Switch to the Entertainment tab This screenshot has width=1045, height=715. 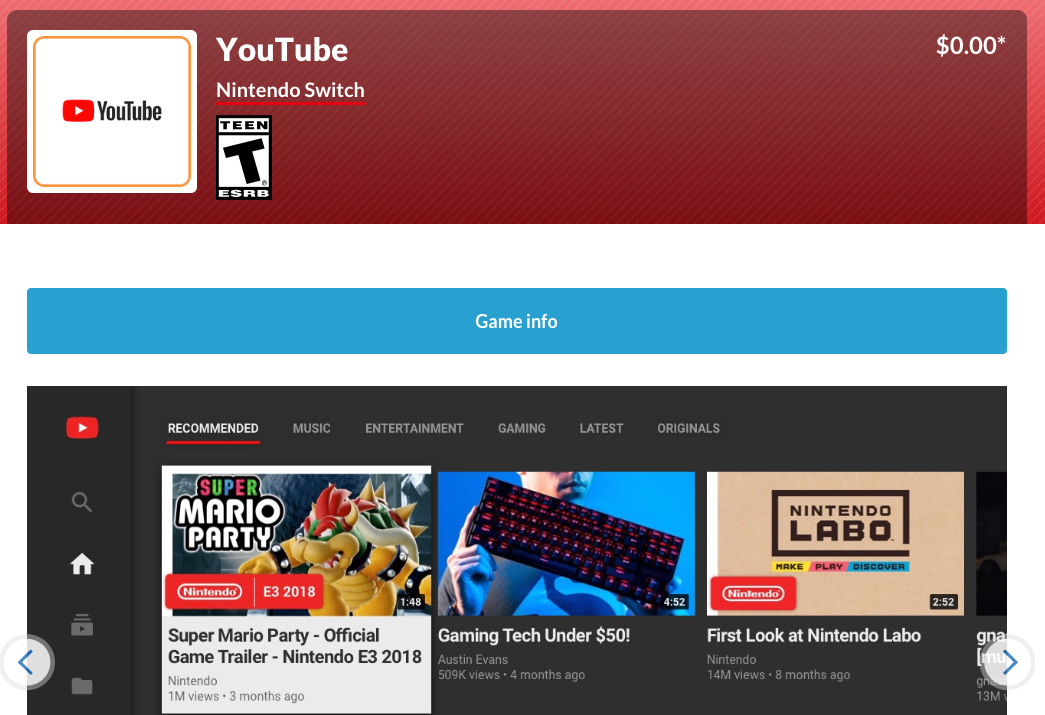click(x=414, y=428)
